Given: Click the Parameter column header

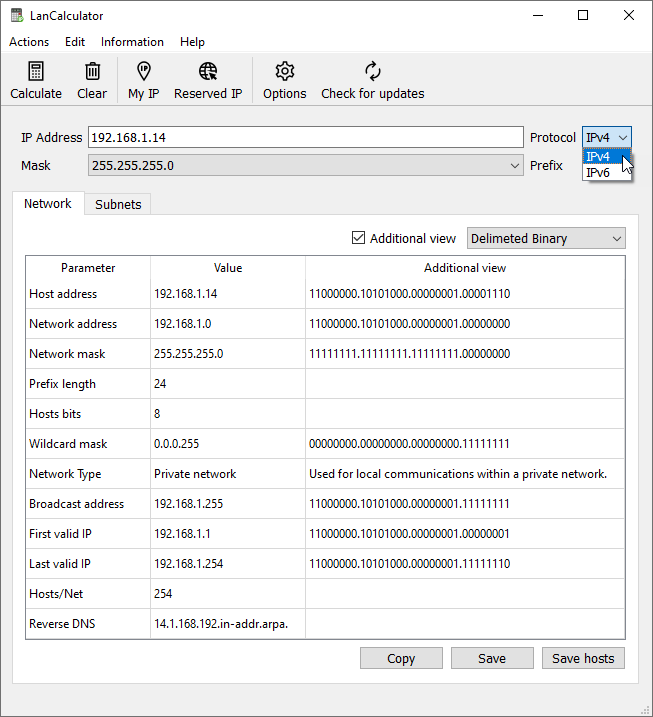Looking at the screenshot, I should 88,268.
